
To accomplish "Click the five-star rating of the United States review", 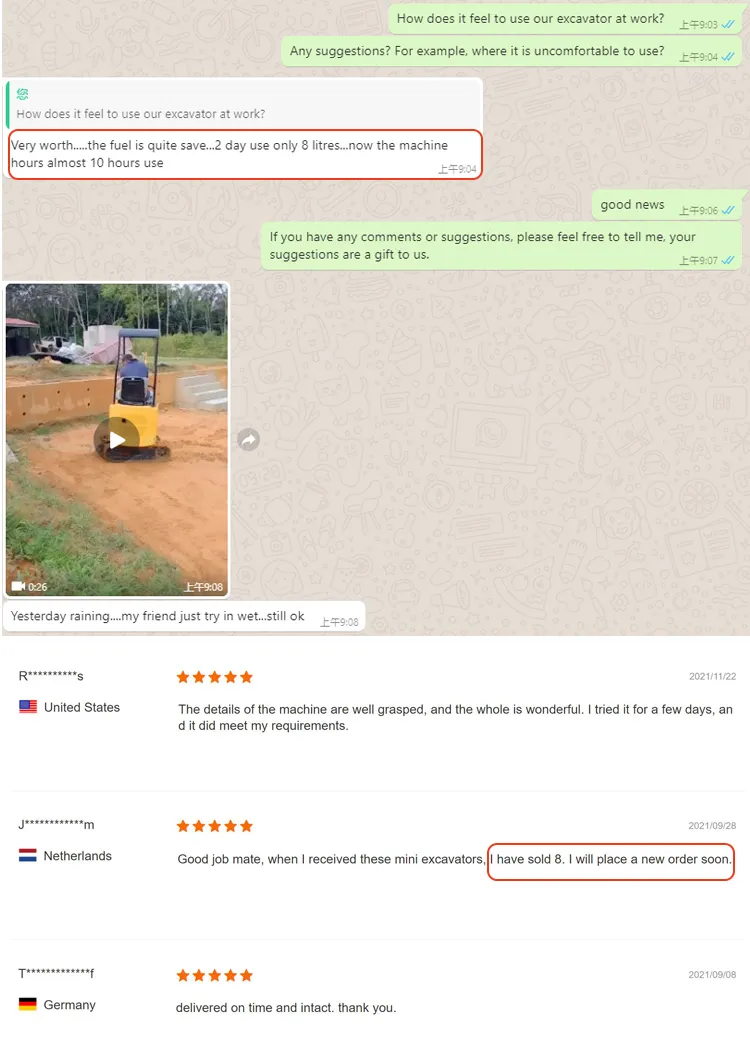I will click(215, 677).
